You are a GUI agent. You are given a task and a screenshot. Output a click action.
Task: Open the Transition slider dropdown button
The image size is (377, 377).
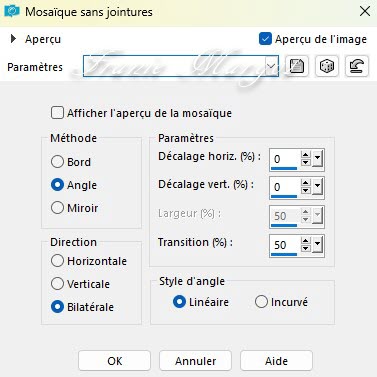pos(317,245)
